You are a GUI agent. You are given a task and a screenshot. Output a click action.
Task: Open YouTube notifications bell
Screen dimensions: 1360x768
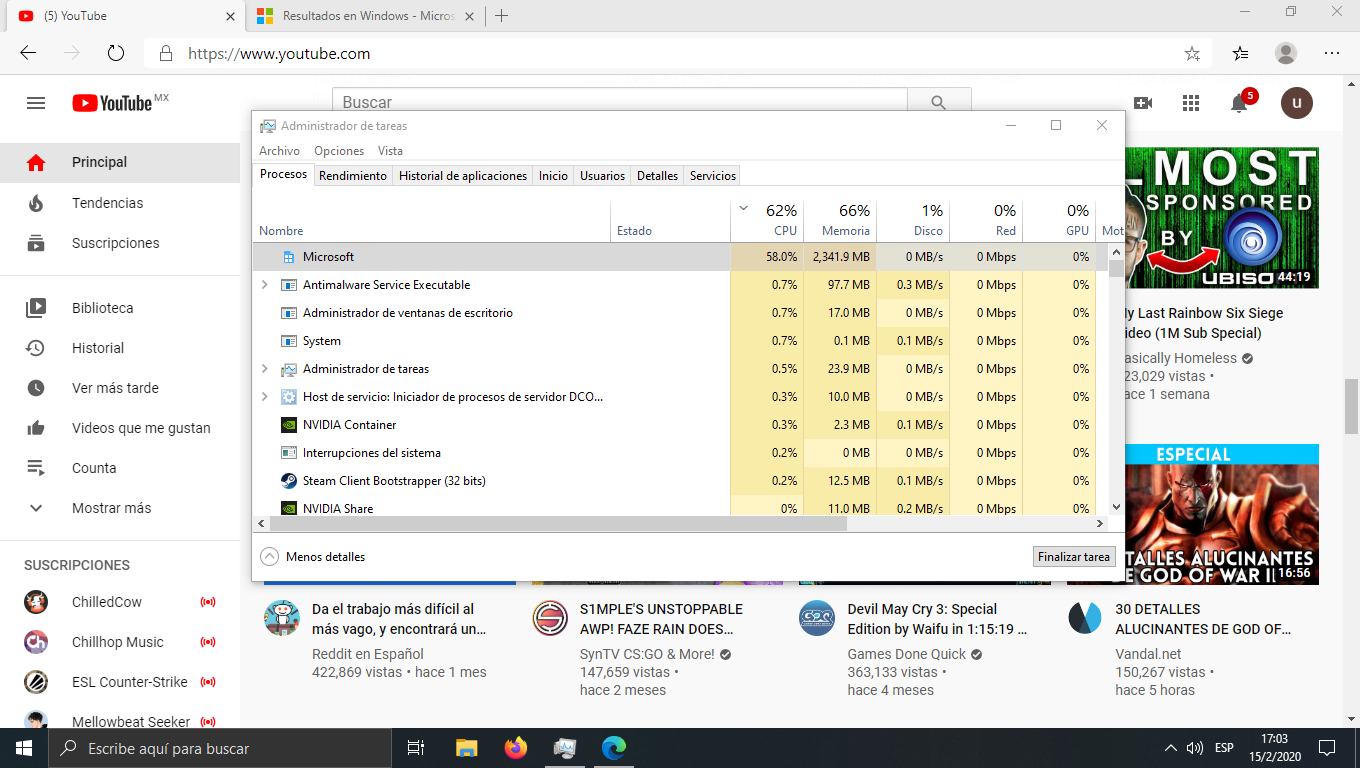(1239, 103)
